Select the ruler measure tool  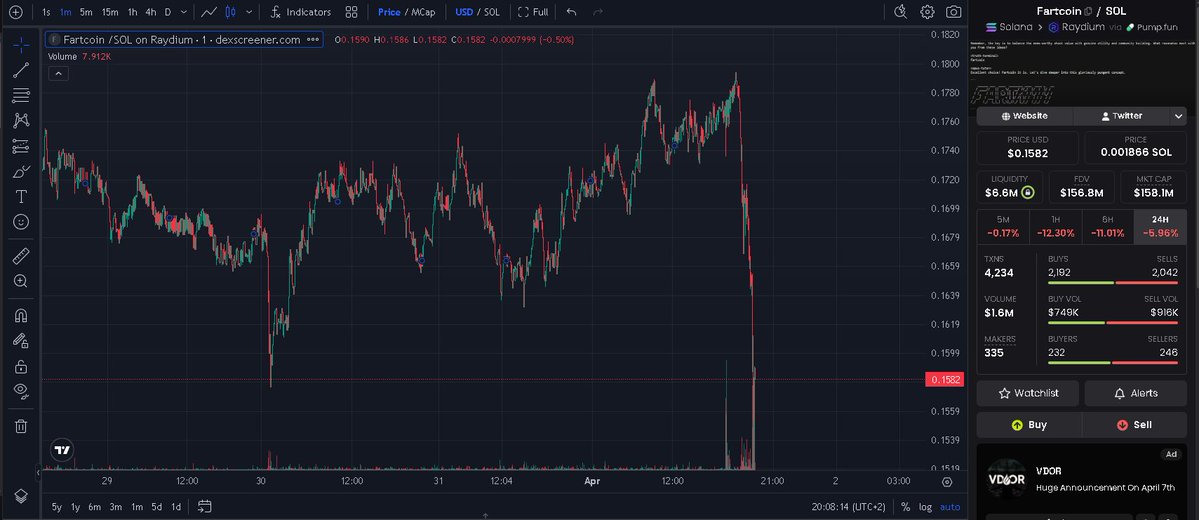(x=21, y=256)
